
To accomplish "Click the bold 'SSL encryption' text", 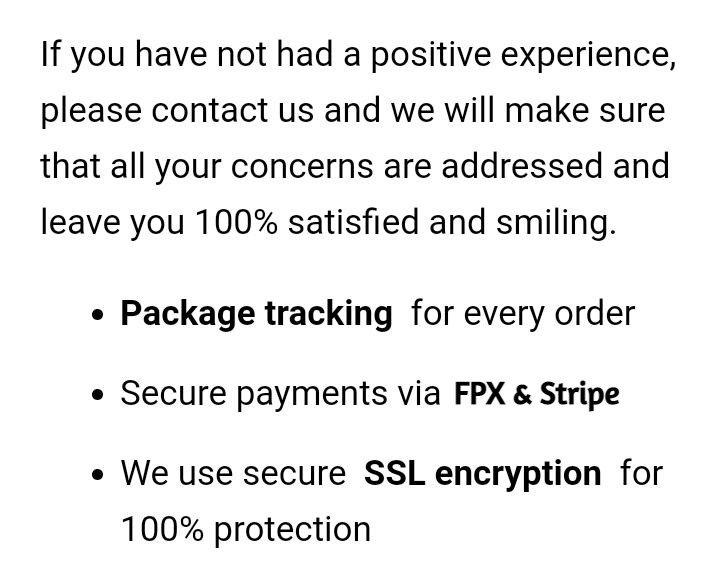I will click(x=482, y=473).
